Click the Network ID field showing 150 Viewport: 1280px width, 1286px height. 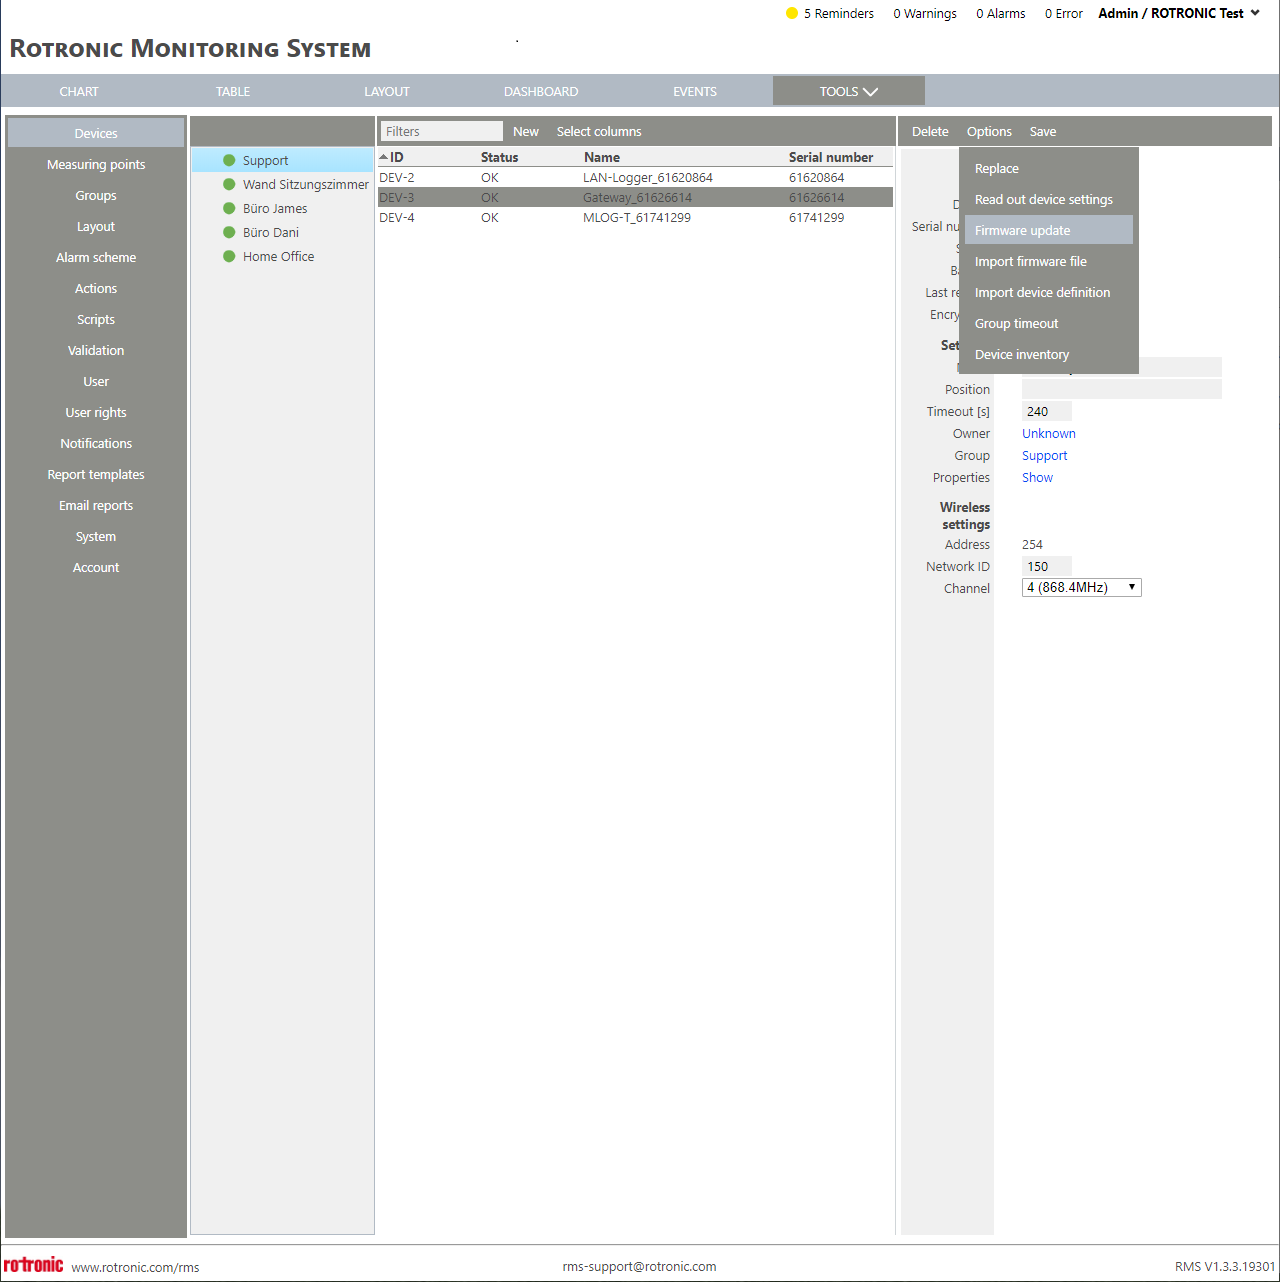[x=1047, y=566]
